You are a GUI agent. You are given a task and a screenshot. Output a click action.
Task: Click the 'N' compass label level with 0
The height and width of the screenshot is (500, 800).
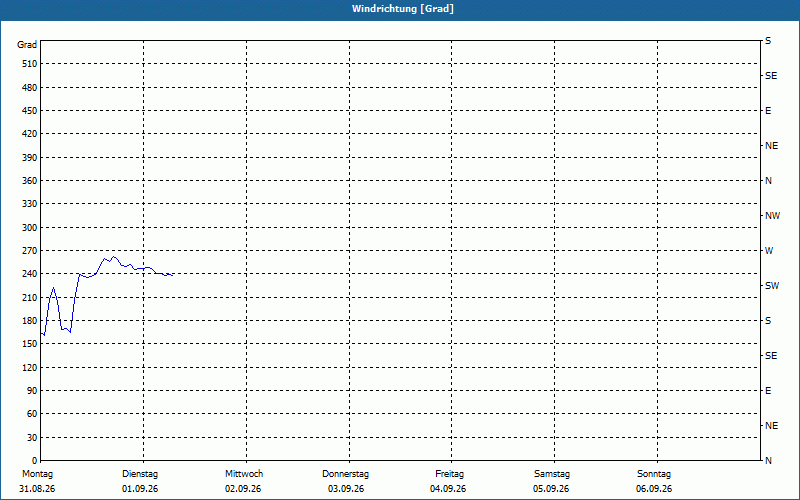pyautogui.click(x=768, y=461)
